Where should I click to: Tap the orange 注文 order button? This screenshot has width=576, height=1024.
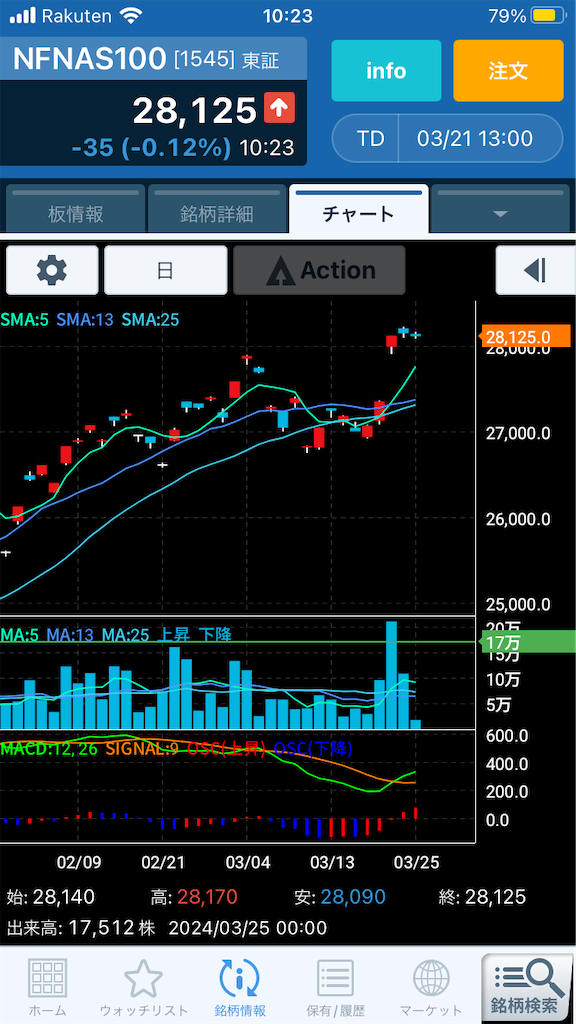click(x=508, y=71)
